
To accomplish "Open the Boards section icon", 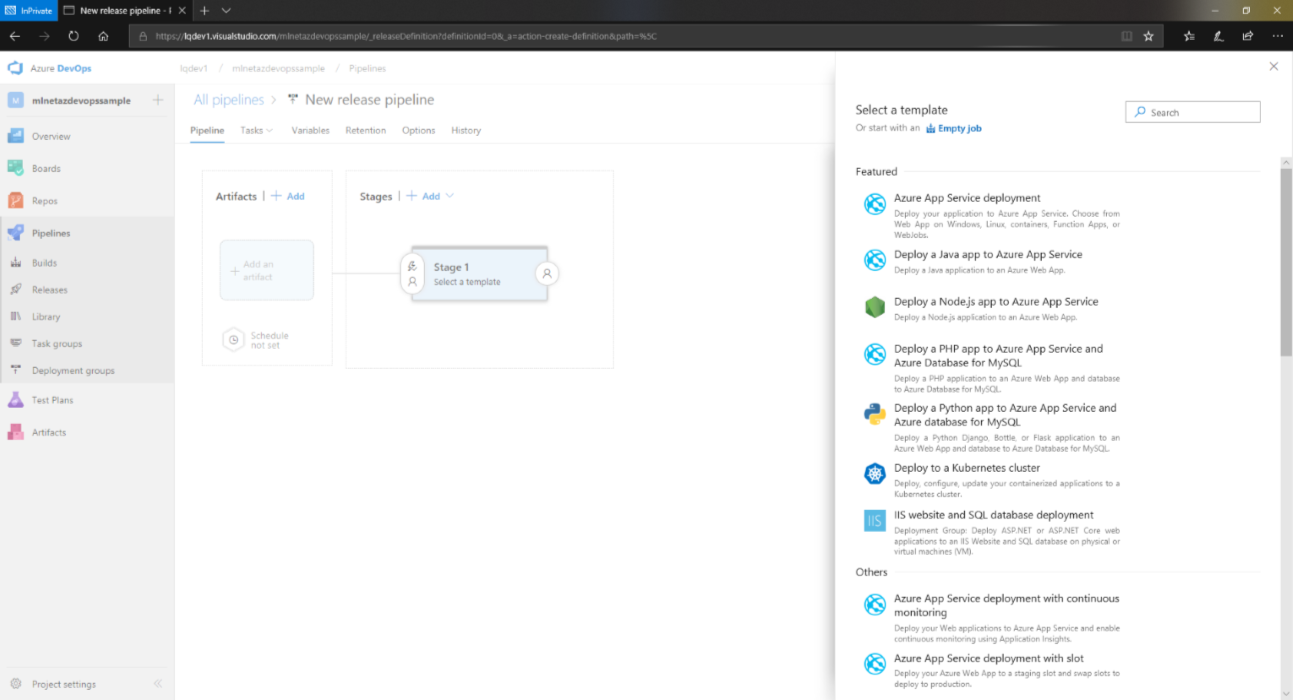I will (15, 168).
